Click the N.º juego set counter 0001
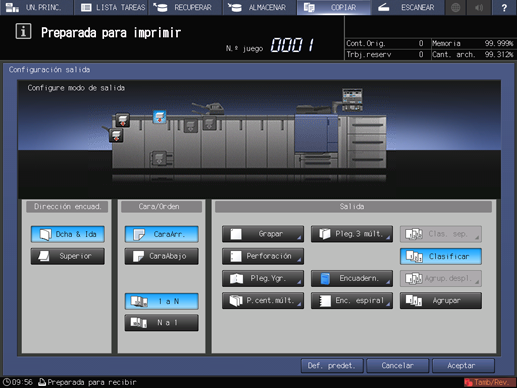The height and width of the screenshot is (388, 517). tap(292, 45)
